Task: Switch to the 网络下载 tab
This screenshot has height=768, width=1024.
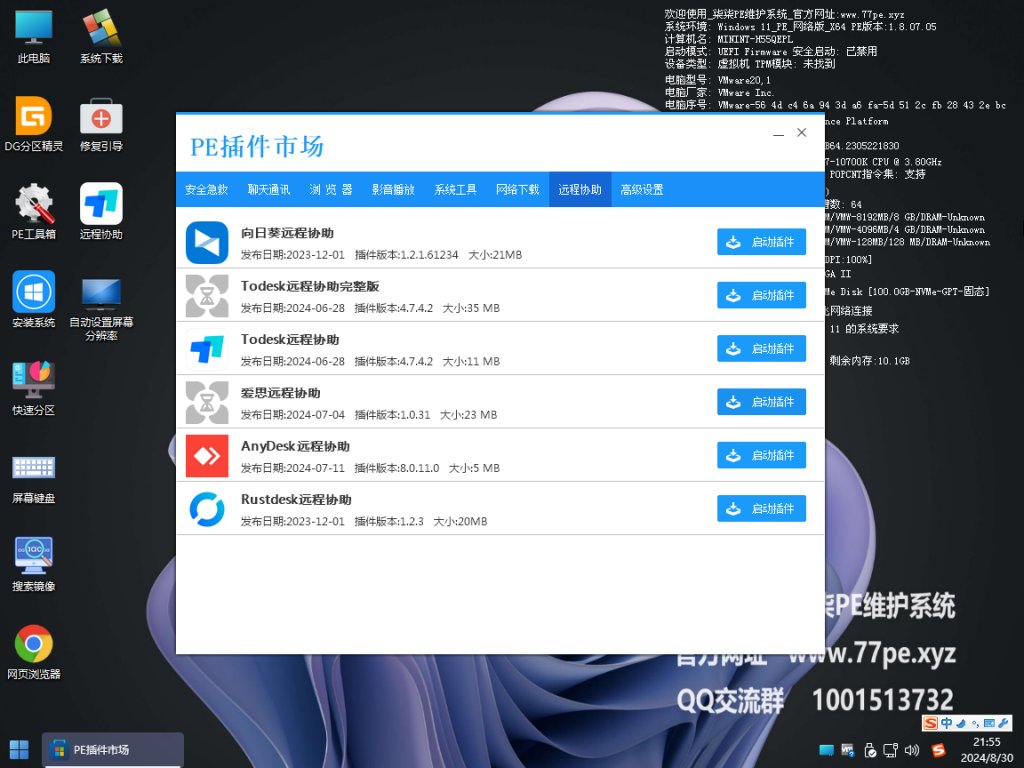Action: pyautogui.click(x=517, y=189)
